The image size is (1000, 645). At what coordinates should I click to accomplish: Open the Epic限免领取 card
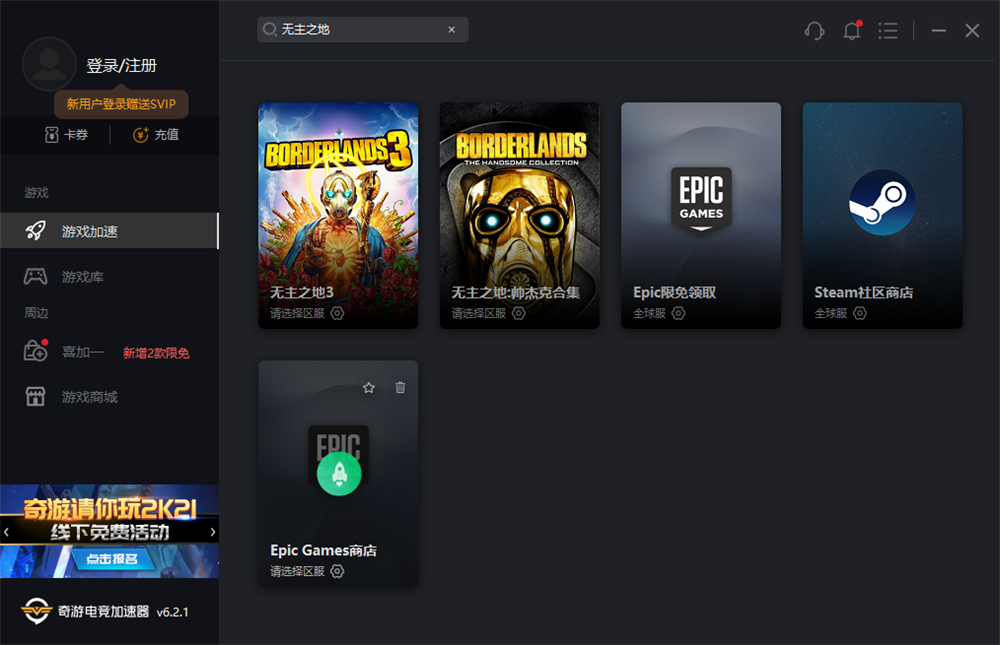pyautogui.click(x=701, y=216)
